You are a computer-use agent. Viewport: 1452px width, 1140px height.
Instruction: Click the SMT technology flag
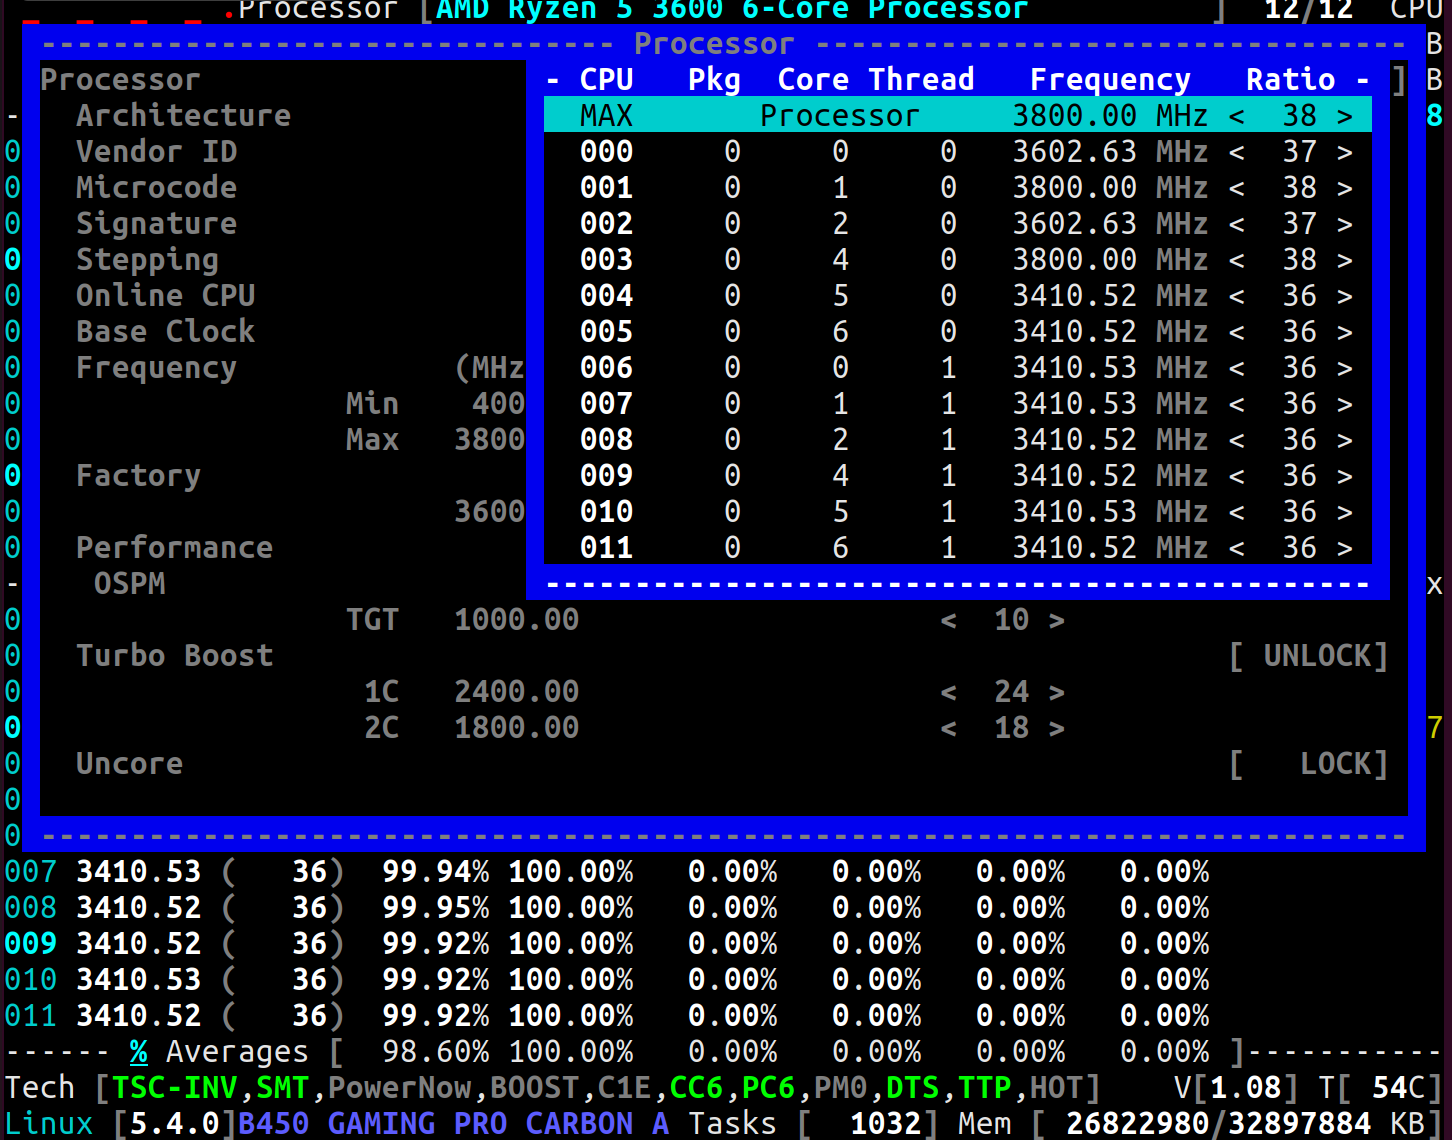[x=282, y=1088]
